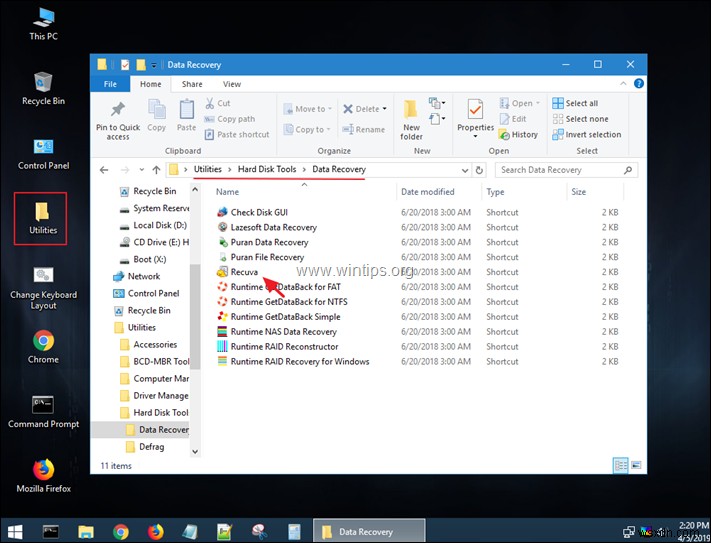Switch to the View ribbon tab

click(232, 84)
